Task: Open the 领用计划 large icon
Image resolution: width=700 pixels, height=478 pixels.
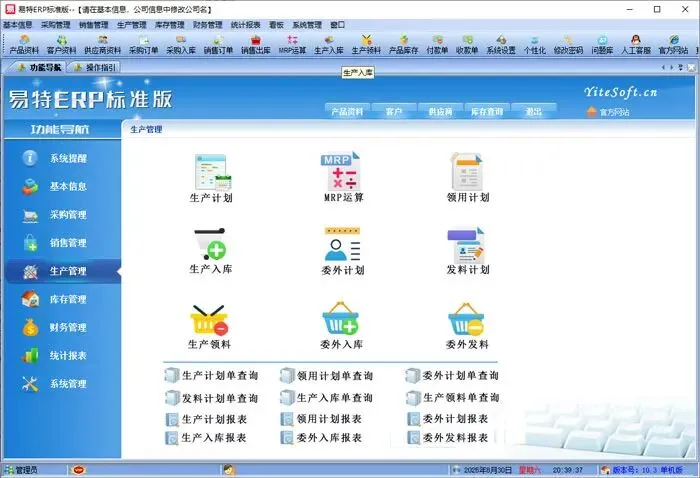Action: tap(467, 178)
